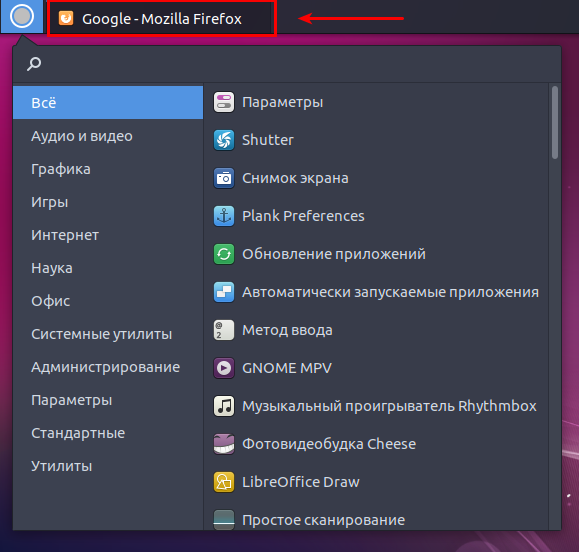Click the Cheese grinning face icon
Image resolution: width=579 pixels, height=552 pixels.
224,444
